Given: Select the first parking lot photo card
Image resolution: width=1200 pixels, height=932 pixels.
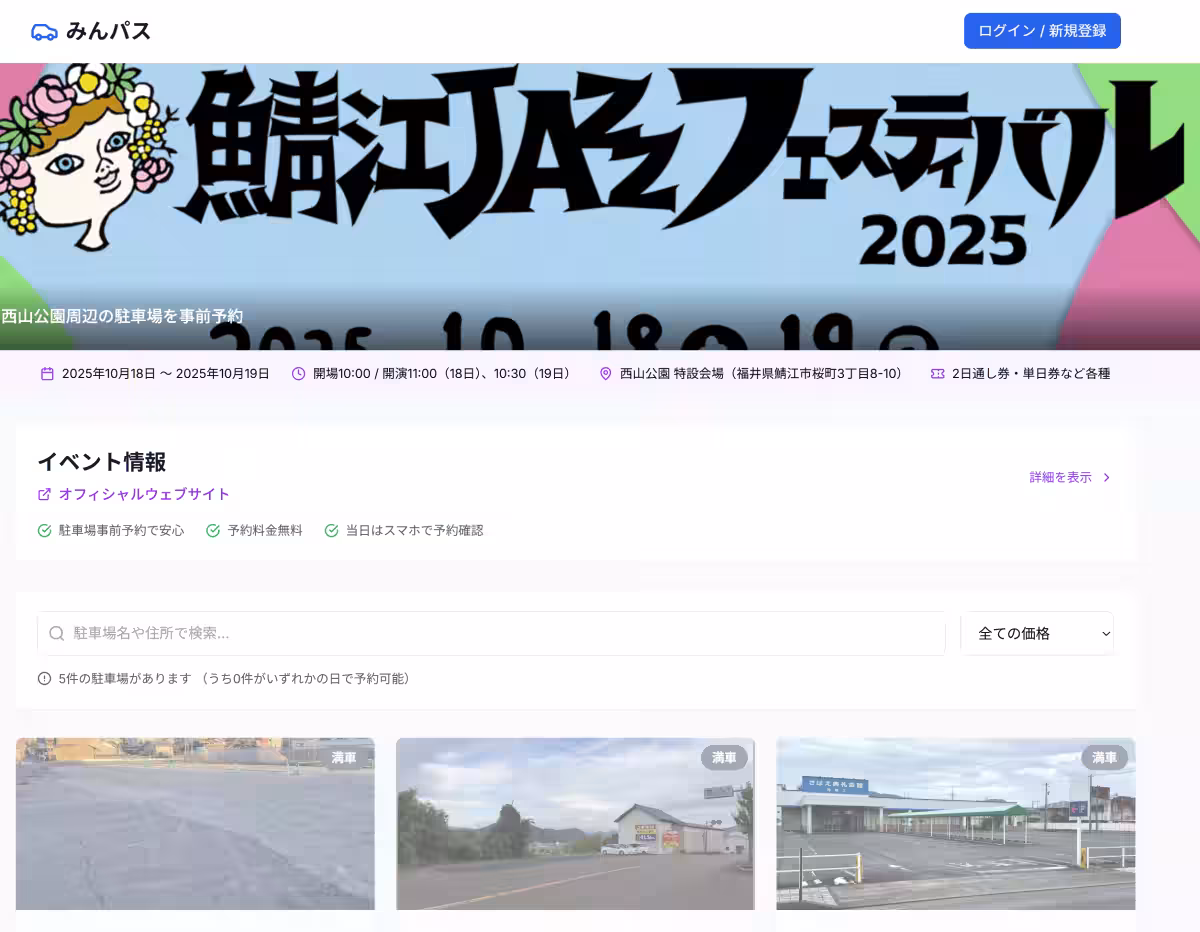Looking at the screenshot, I should (x=195, y=824).
